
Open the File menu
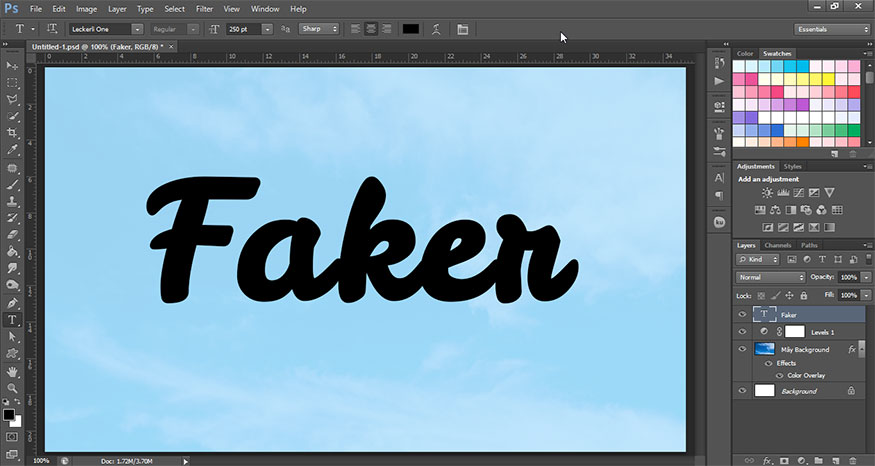36,9
